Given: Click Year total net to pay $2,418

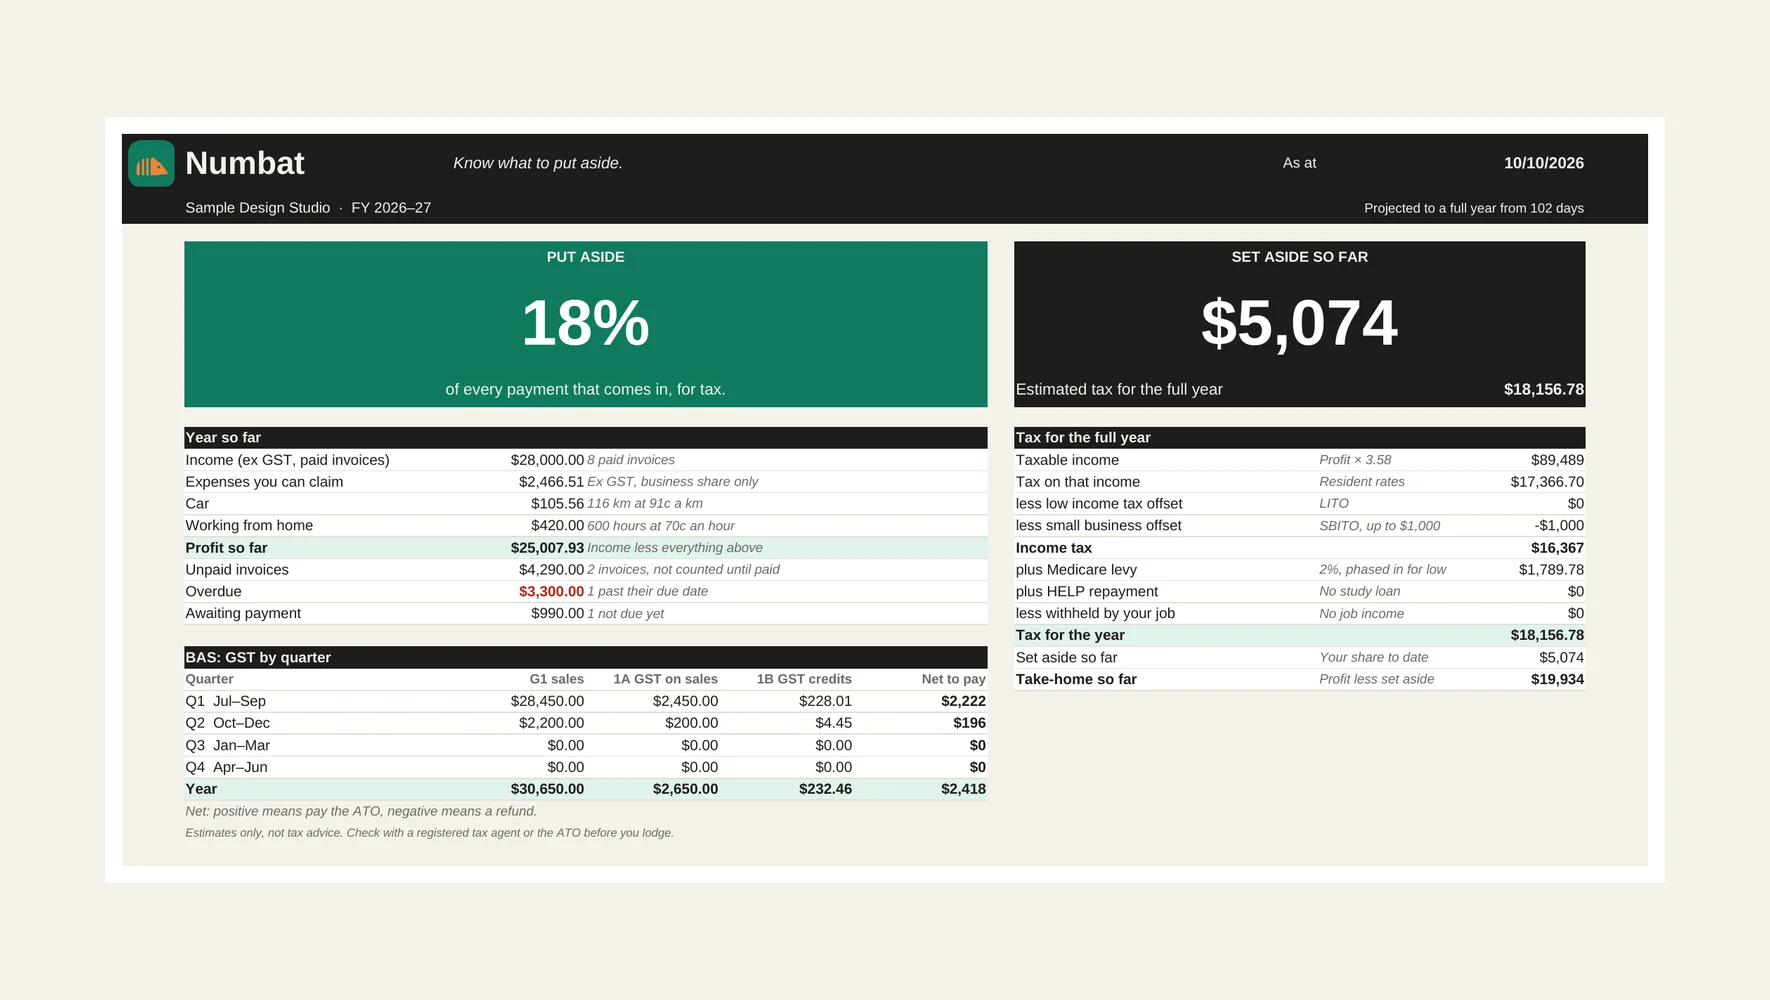Looking at the screenshot, I should click(x=963, y=789).
